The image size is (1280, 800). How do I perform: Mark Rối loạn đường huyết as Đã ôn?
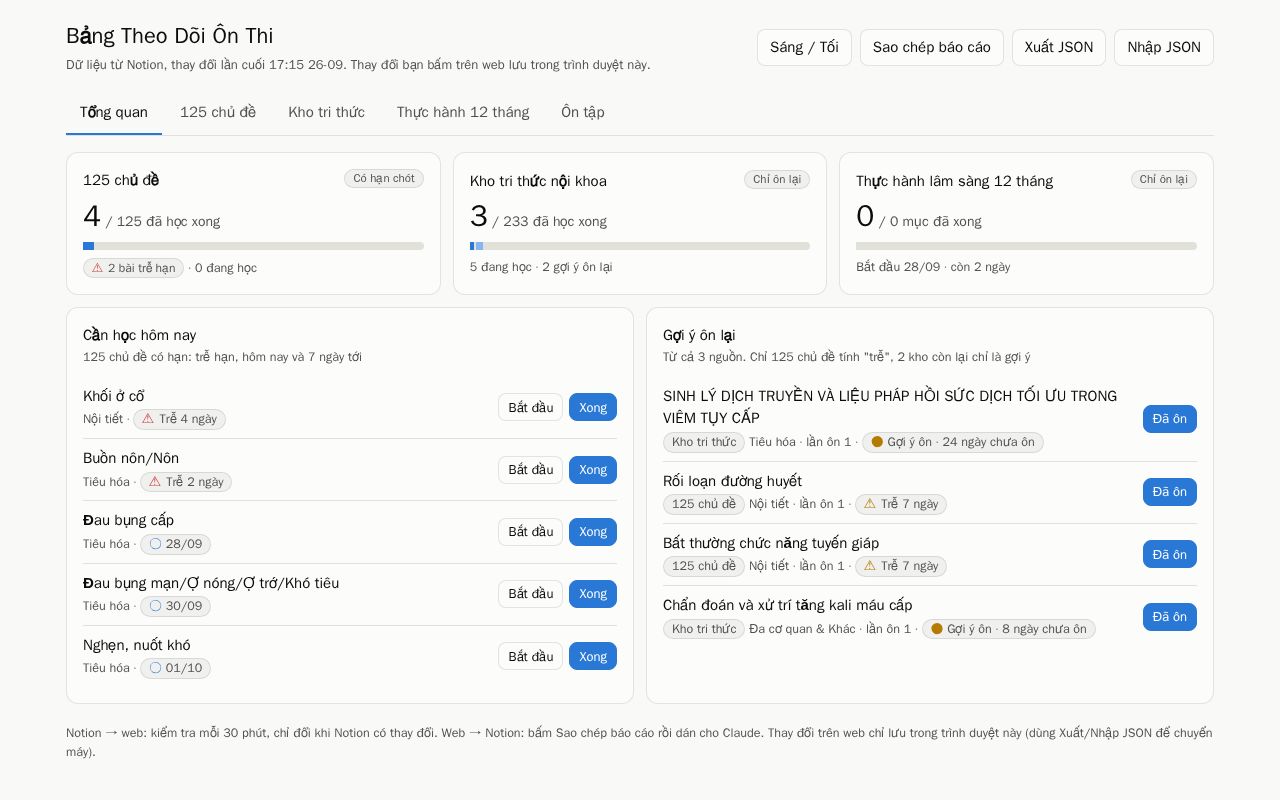point(1170,492)
